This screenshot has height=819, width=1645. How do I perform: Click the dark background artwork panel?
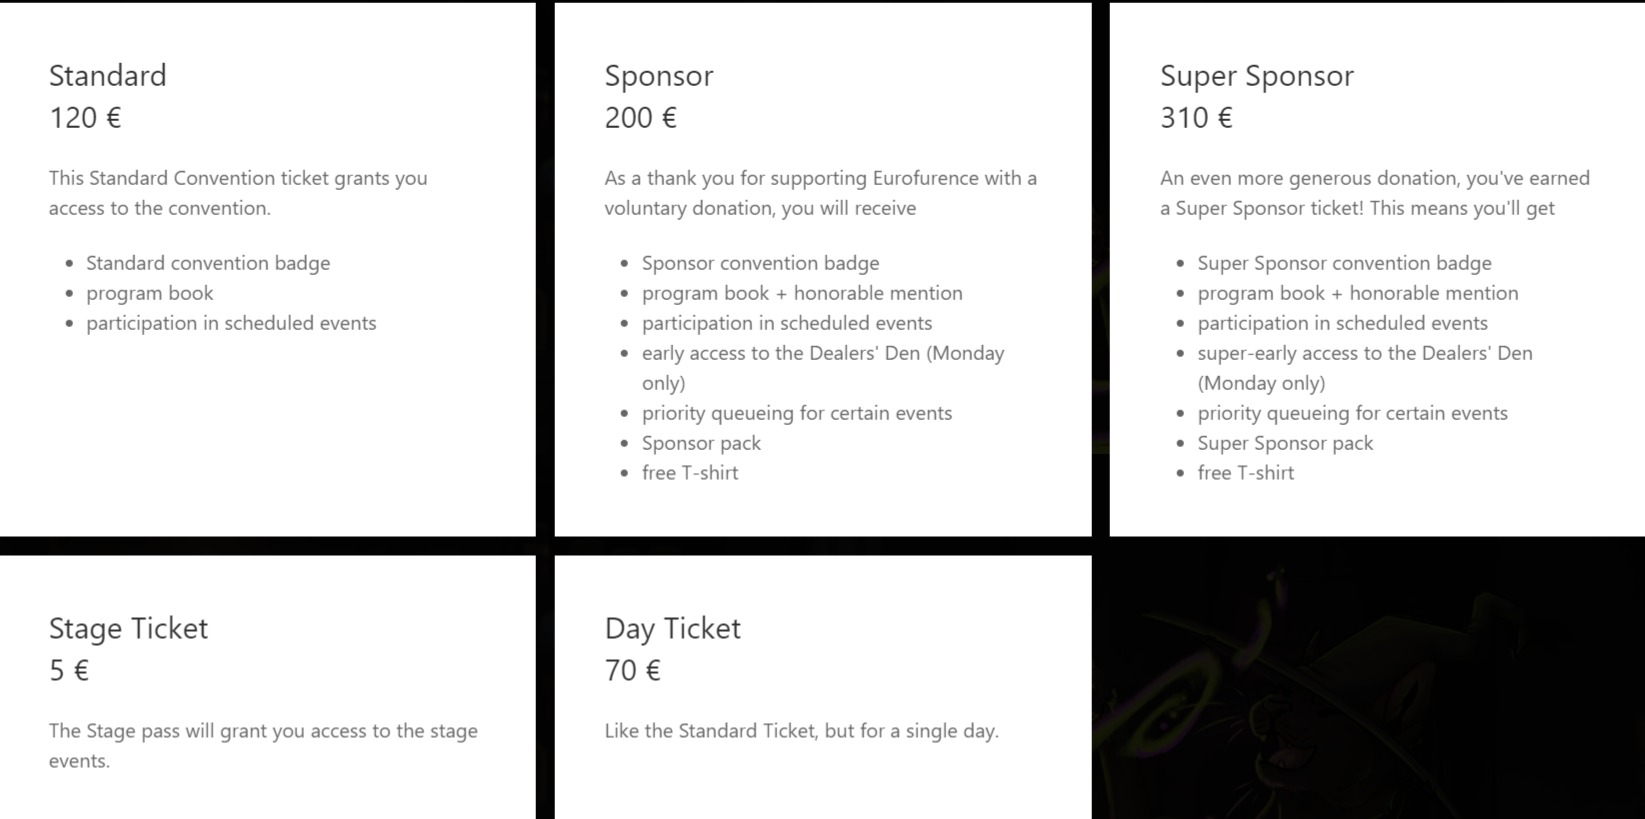(x=1370, y=690)
